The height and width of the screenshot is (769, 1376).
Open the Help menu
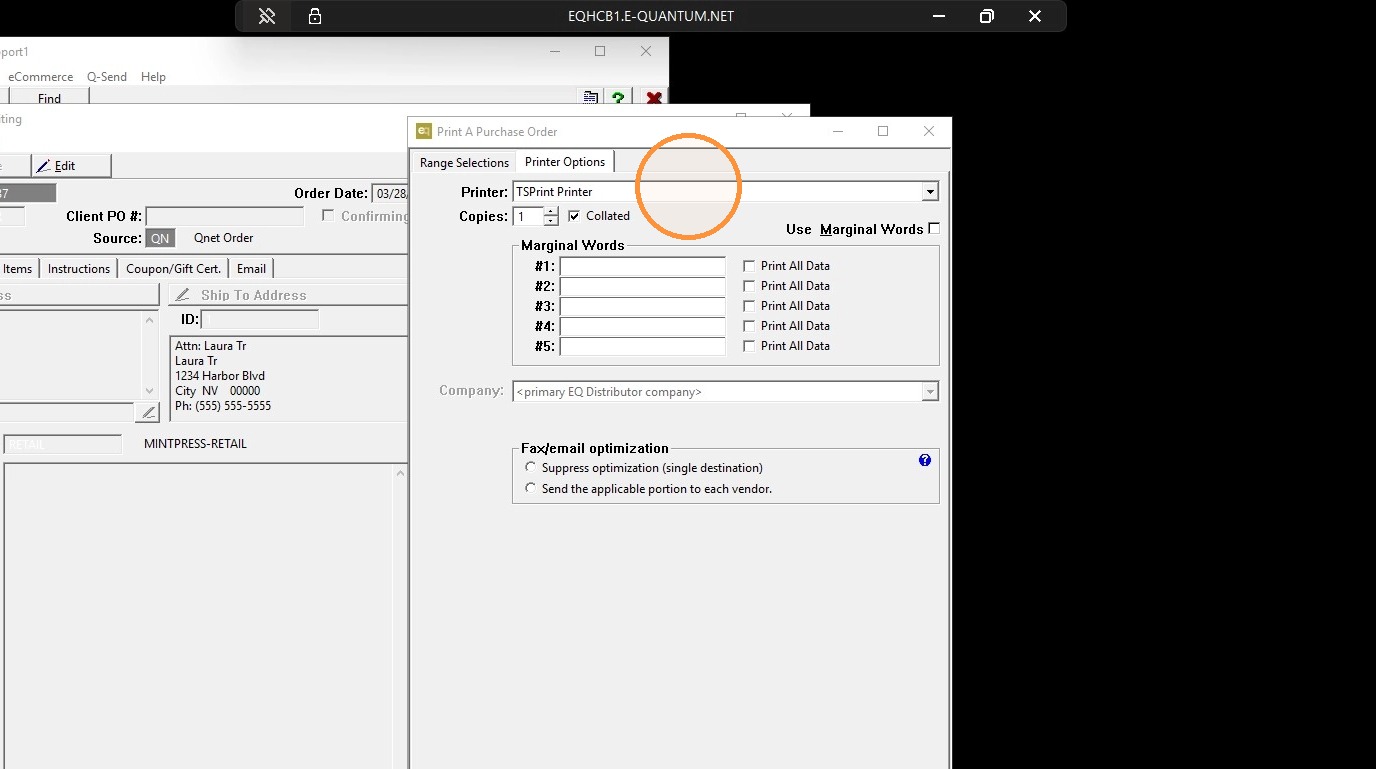coord(153,77)
